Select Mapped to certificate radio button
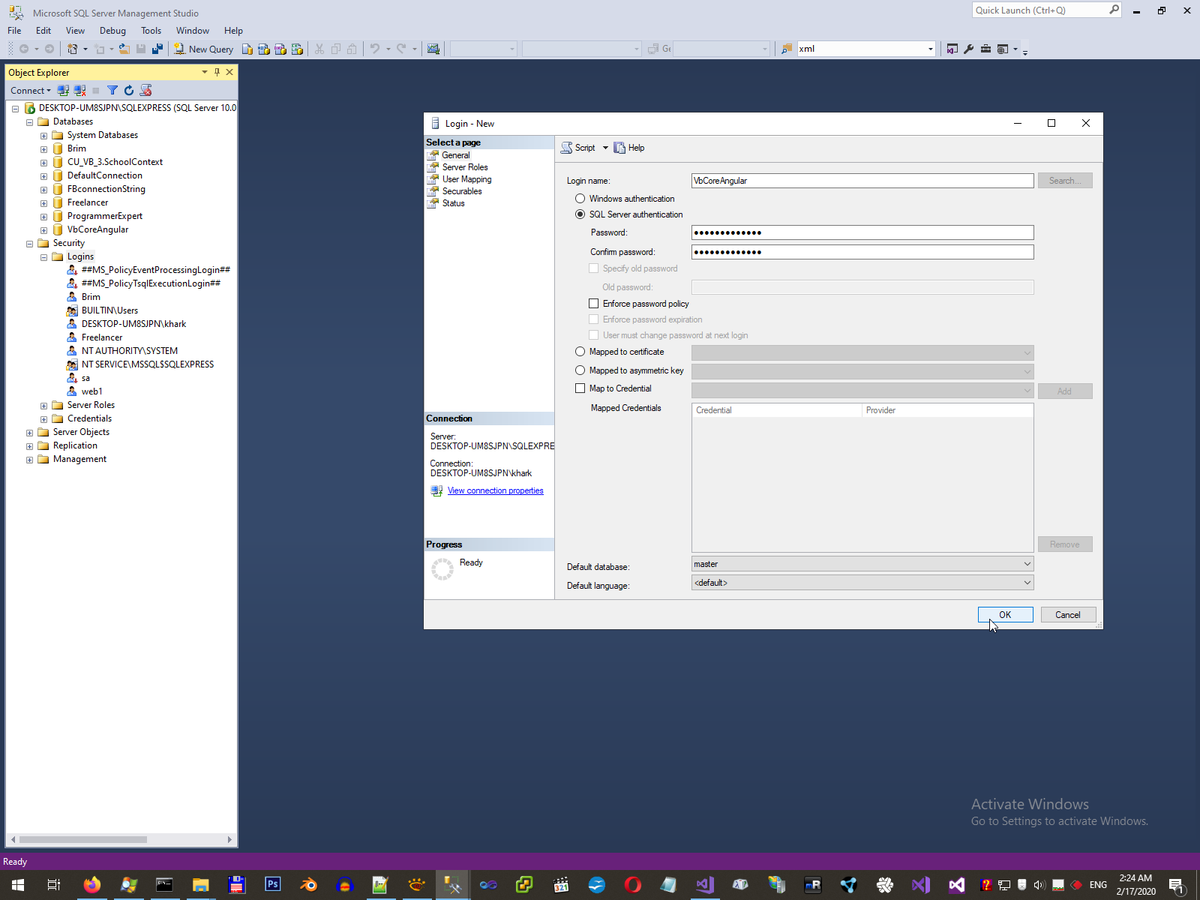 point(580,352)
